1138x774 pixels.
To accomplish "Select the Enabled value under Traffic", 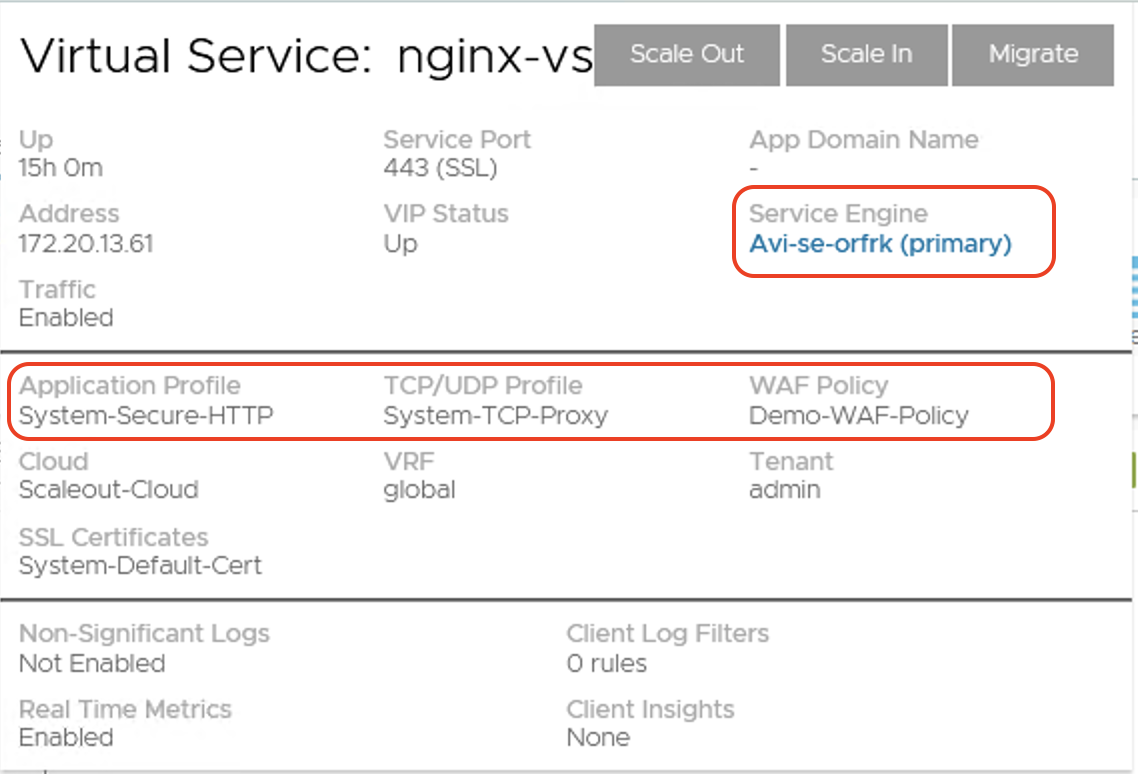I will (x=66, y=318).
